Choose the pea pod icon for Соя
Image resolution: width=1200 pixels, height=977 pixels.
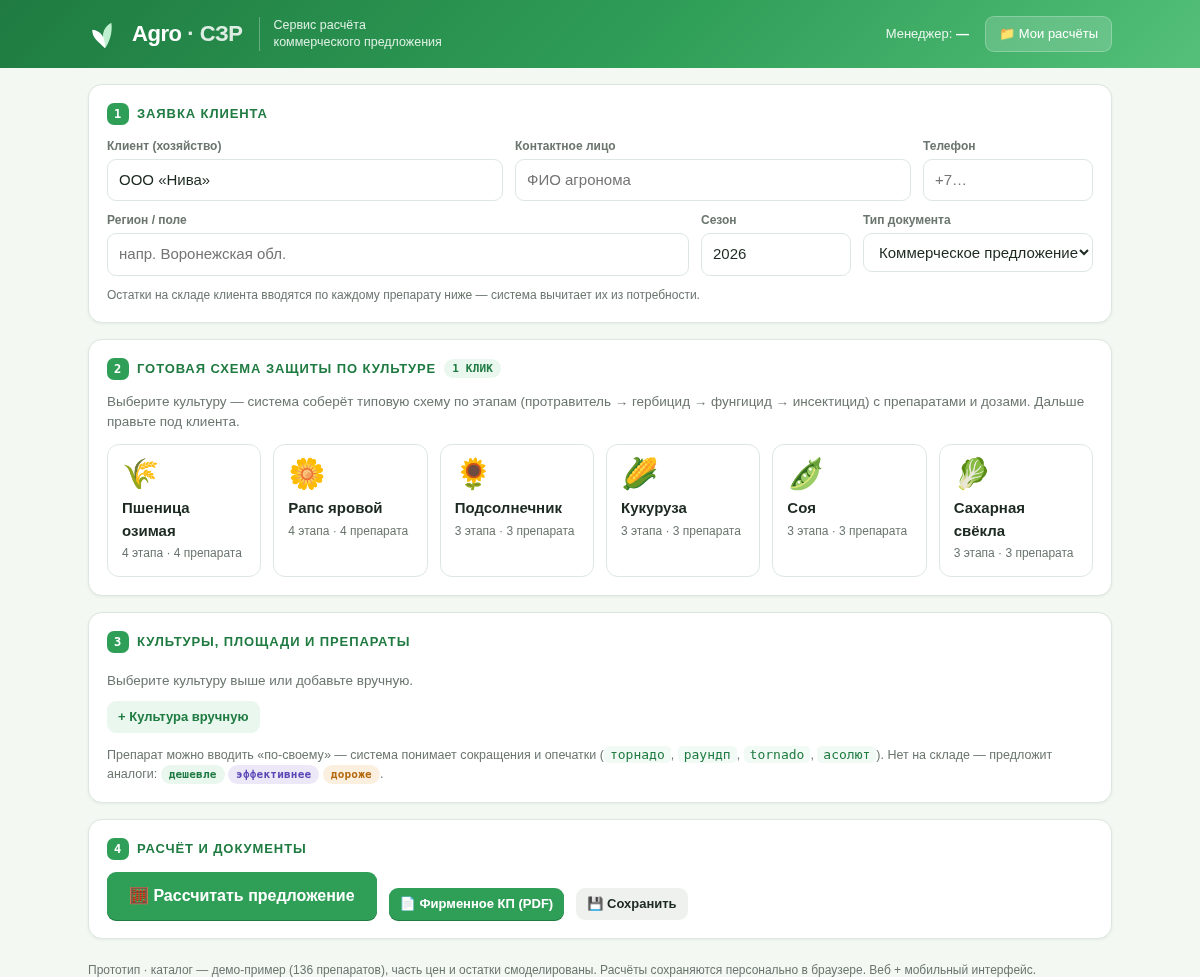(805, 474)
